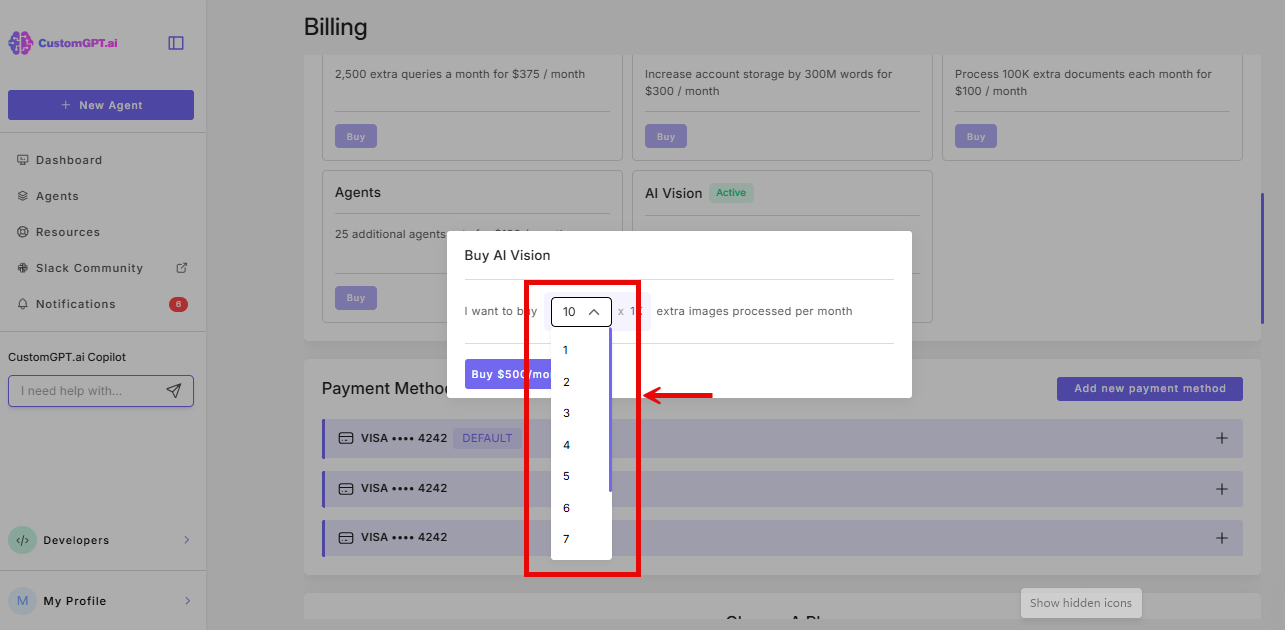Expand the second VISA payment method row
1285x630 pixels.
click(x=1221, y=488)
